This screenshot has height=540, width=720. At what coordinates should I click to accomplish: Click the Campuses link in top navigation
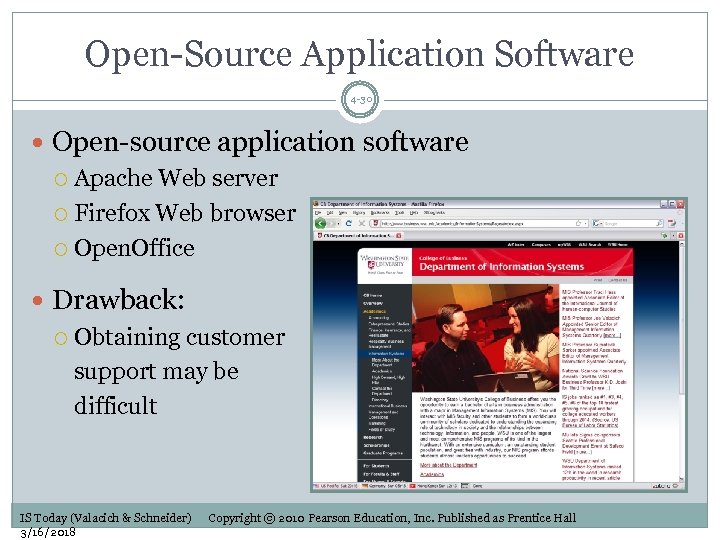click(541, 245)
